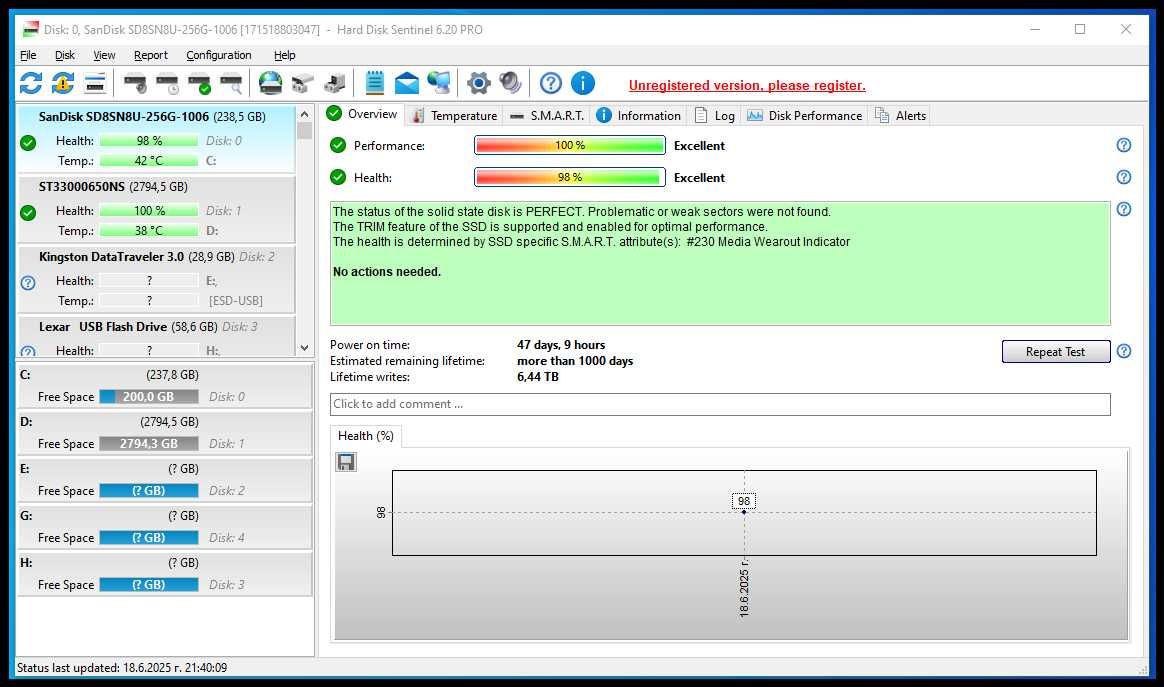1164x687 pixels.
Task: Click the blue question mark help toolbar icon
Action: point(551,83)
